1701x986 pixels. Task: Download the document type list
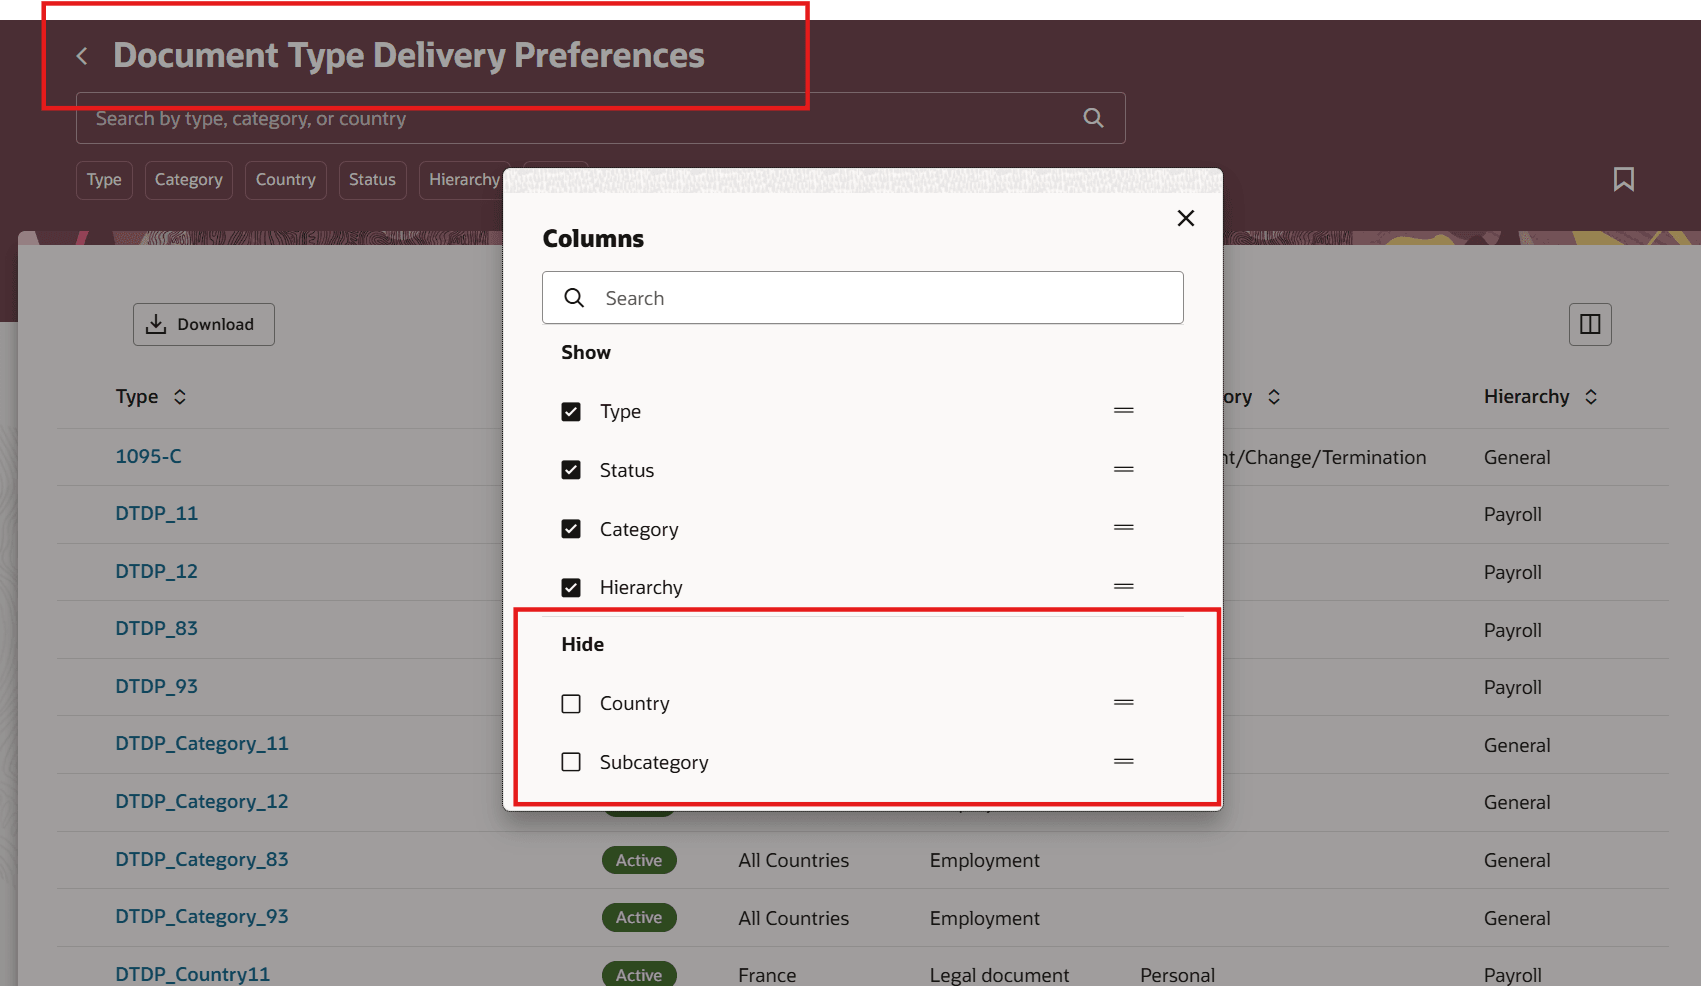click(x=204, y=325)
